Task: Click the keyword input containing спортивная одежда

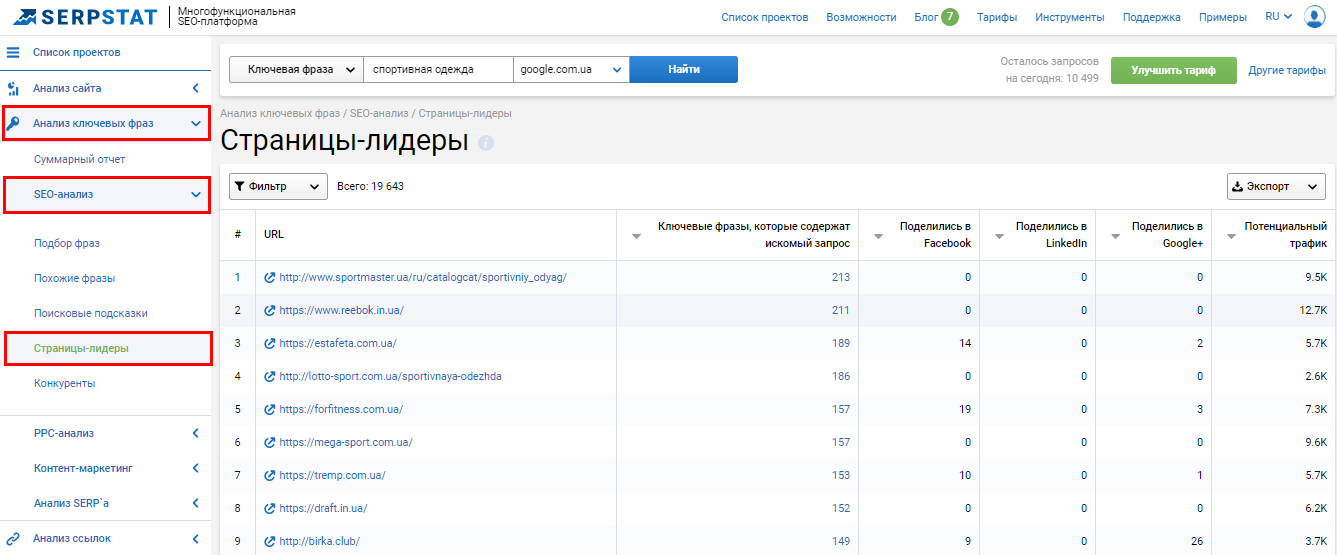Action: [x=438, y=70]
